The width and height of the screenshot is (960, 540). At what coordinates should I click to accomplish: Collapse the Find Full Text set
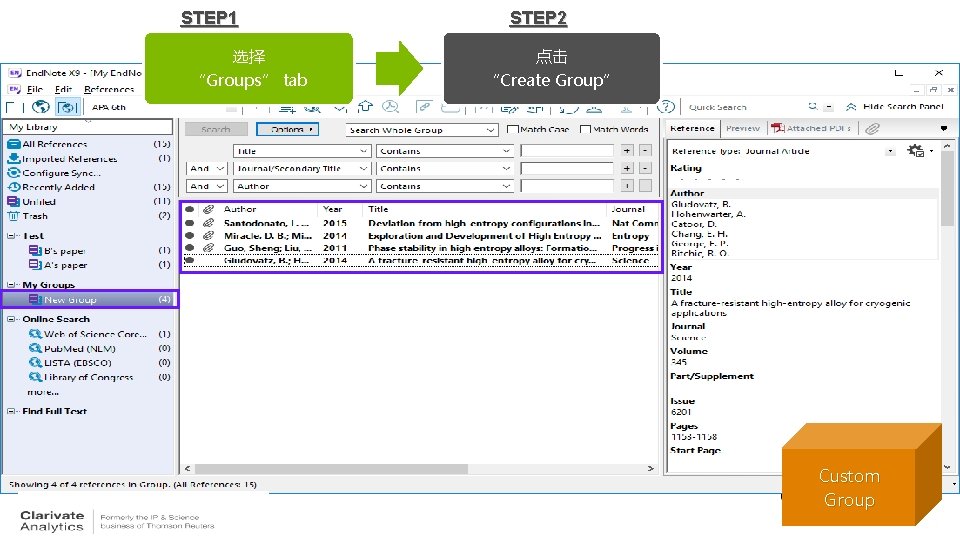click(x=11, y=411)
